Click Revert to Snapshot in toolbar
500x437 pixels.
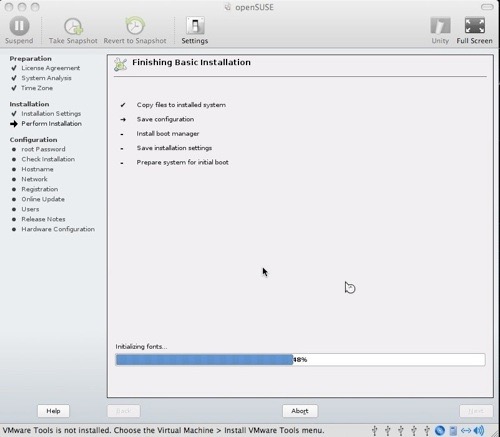(x=135, y=30)
